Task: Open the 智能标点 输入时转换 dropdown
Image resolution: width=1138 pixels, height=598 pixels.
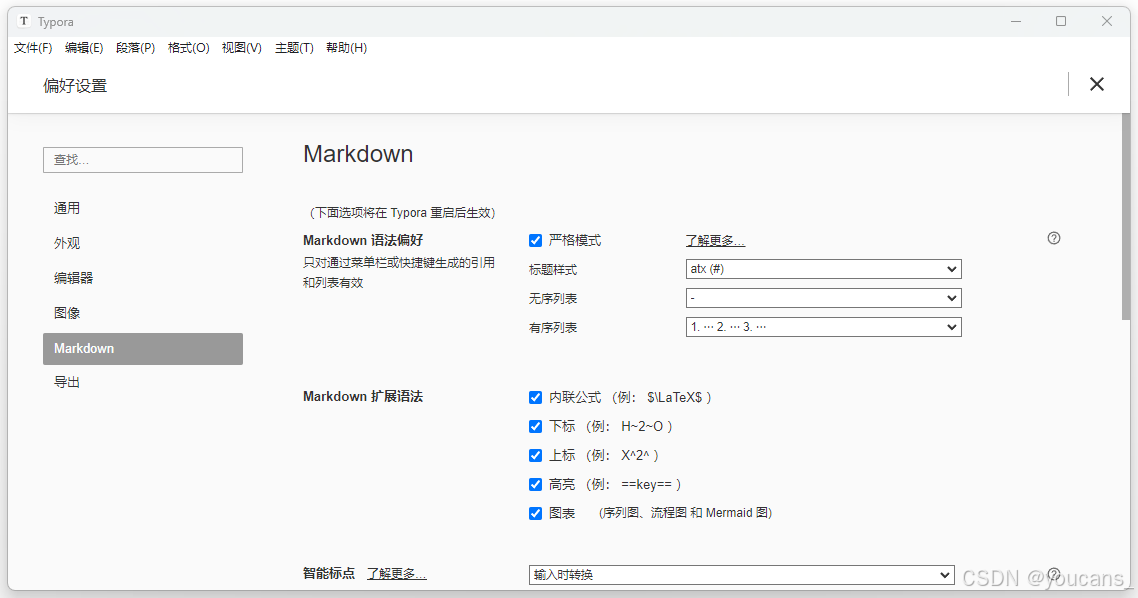Action: (742, 575)
